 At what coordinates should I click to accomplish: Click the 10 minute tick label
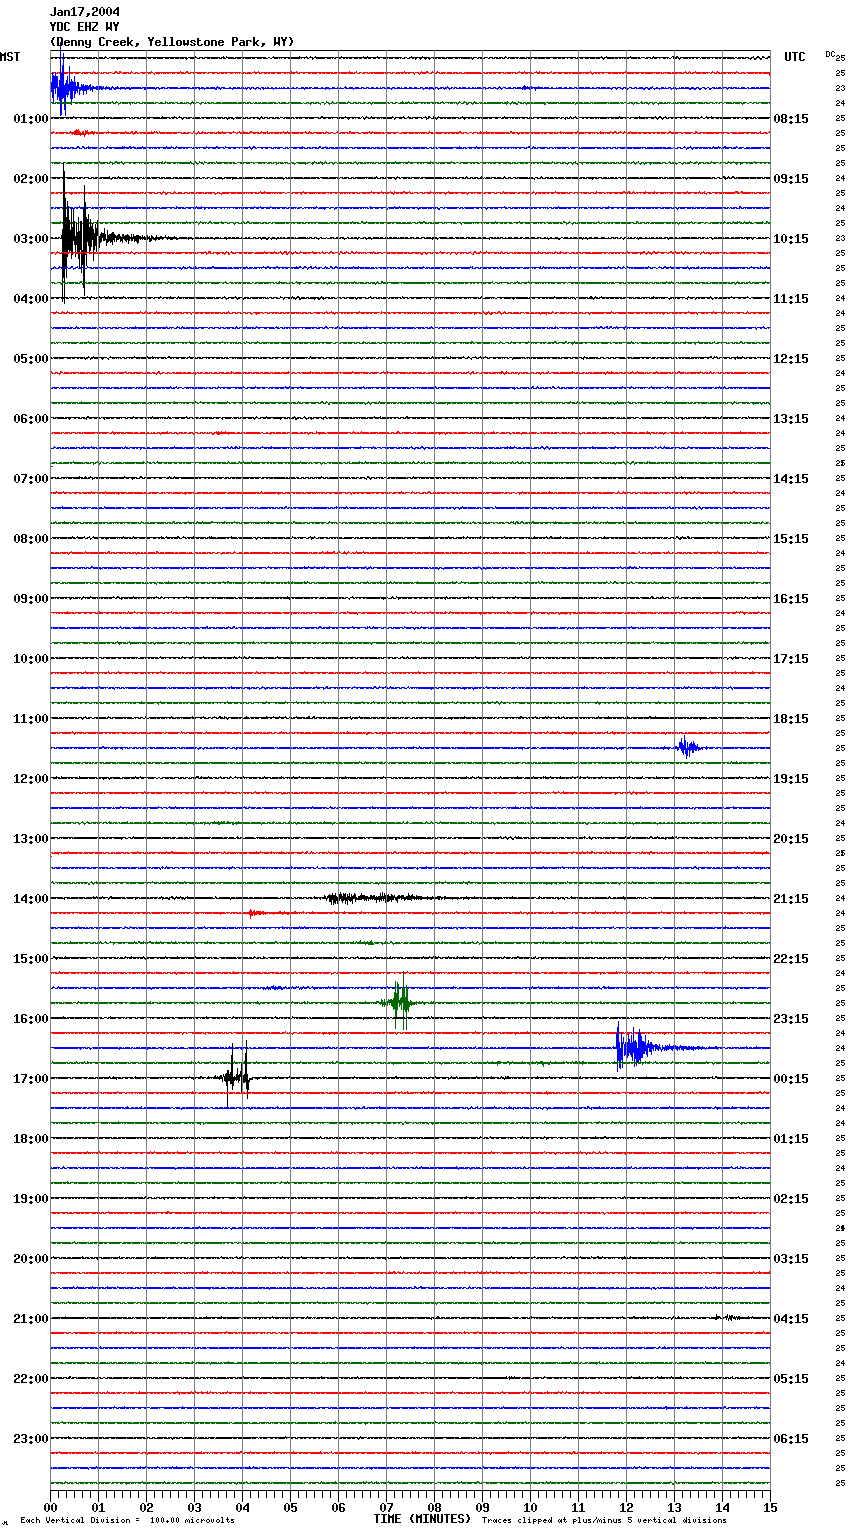(x=530, y=1507)
